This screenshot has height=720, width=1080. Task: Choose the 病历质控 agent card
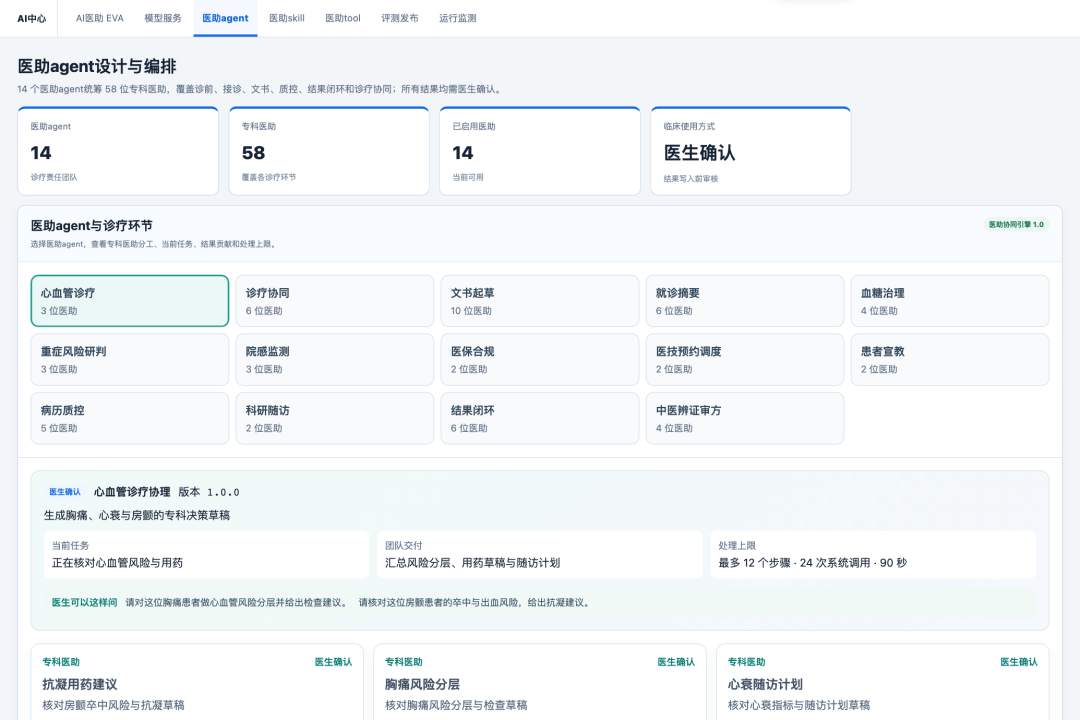[x=129, y=418]
